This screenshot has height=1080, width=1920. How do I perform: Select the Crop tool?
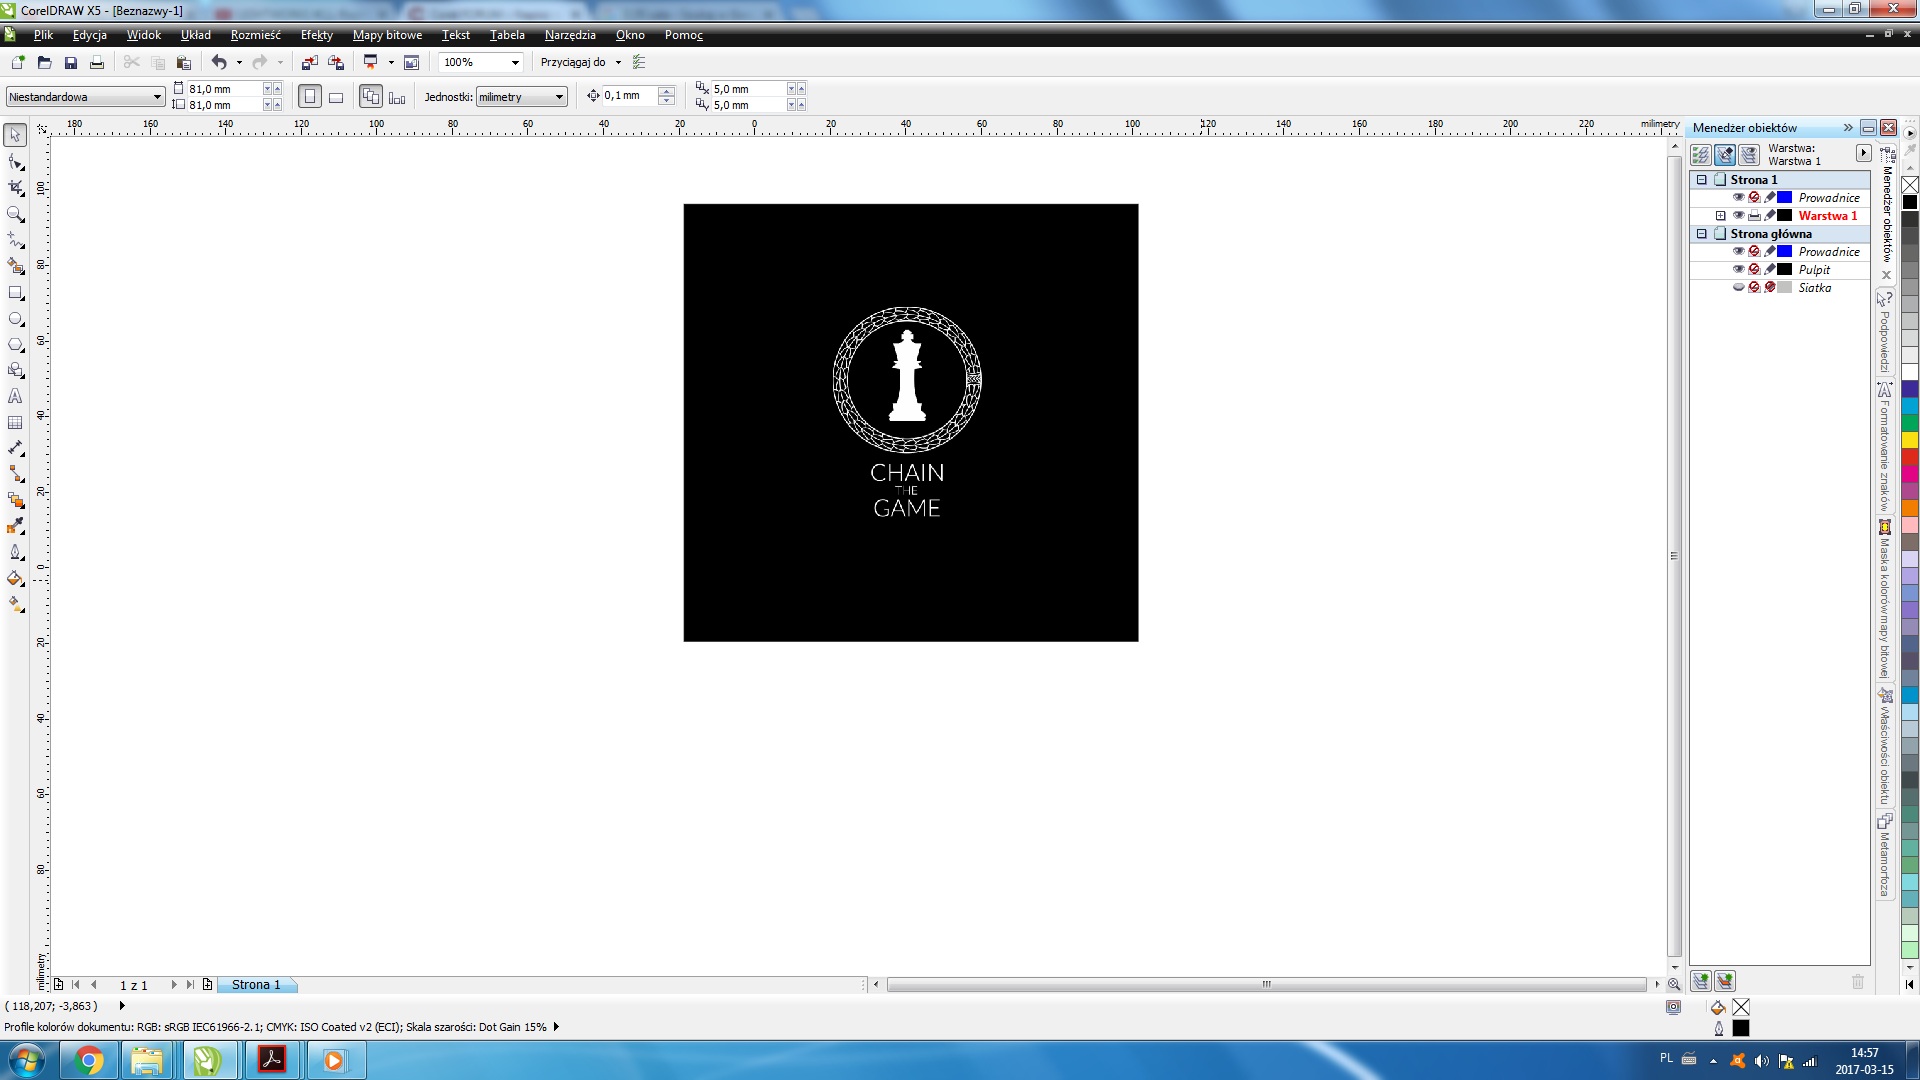pos(15,188)
